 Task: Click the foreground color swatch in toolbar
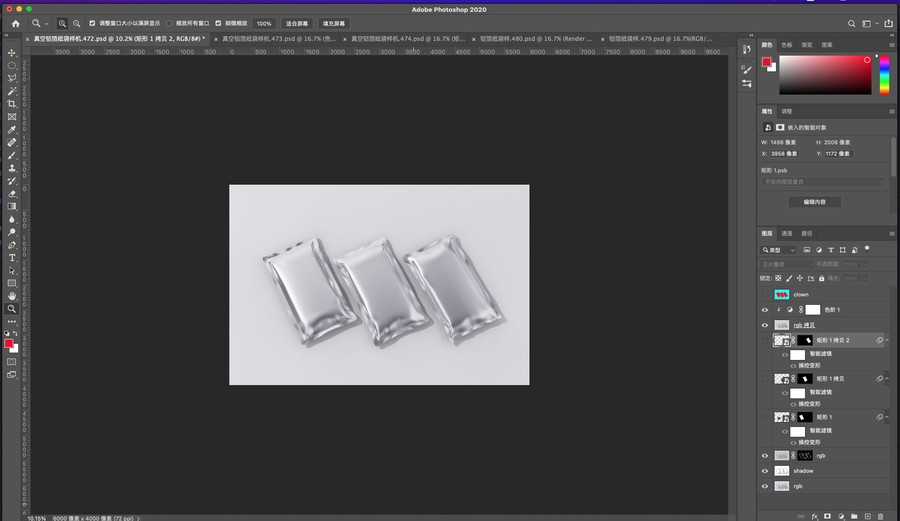point(9,343)
